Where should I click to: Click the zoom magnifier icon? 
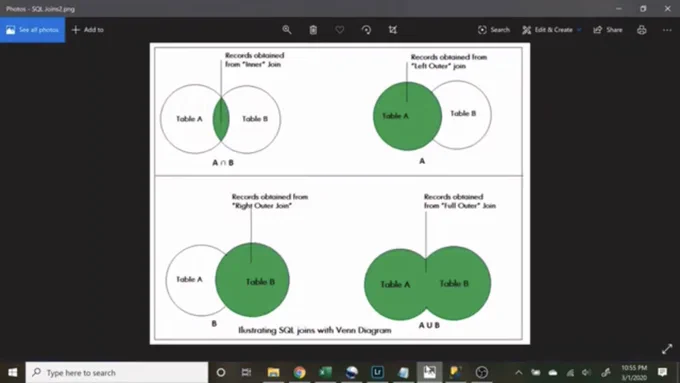(x=287, y=29)
